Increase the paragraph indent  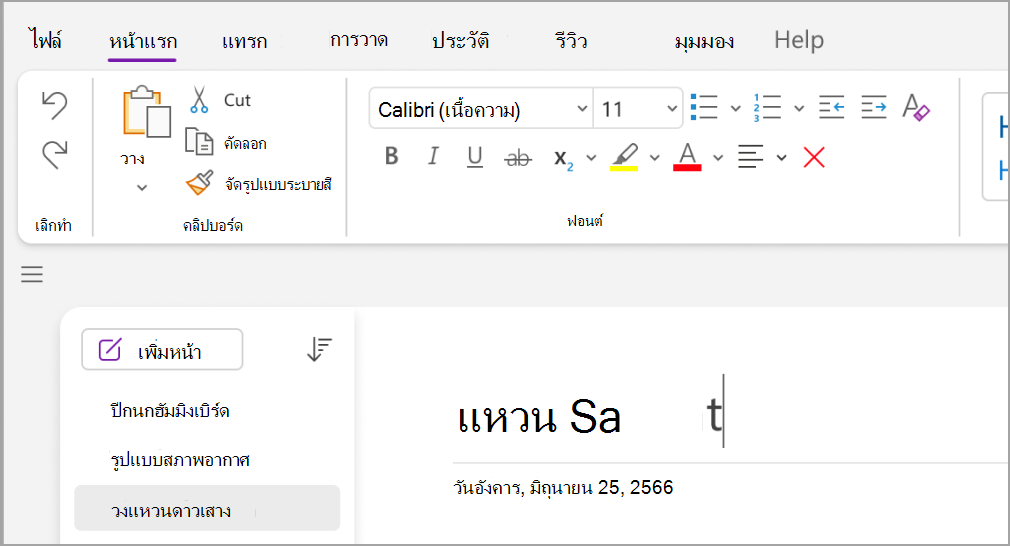(874, 107)
